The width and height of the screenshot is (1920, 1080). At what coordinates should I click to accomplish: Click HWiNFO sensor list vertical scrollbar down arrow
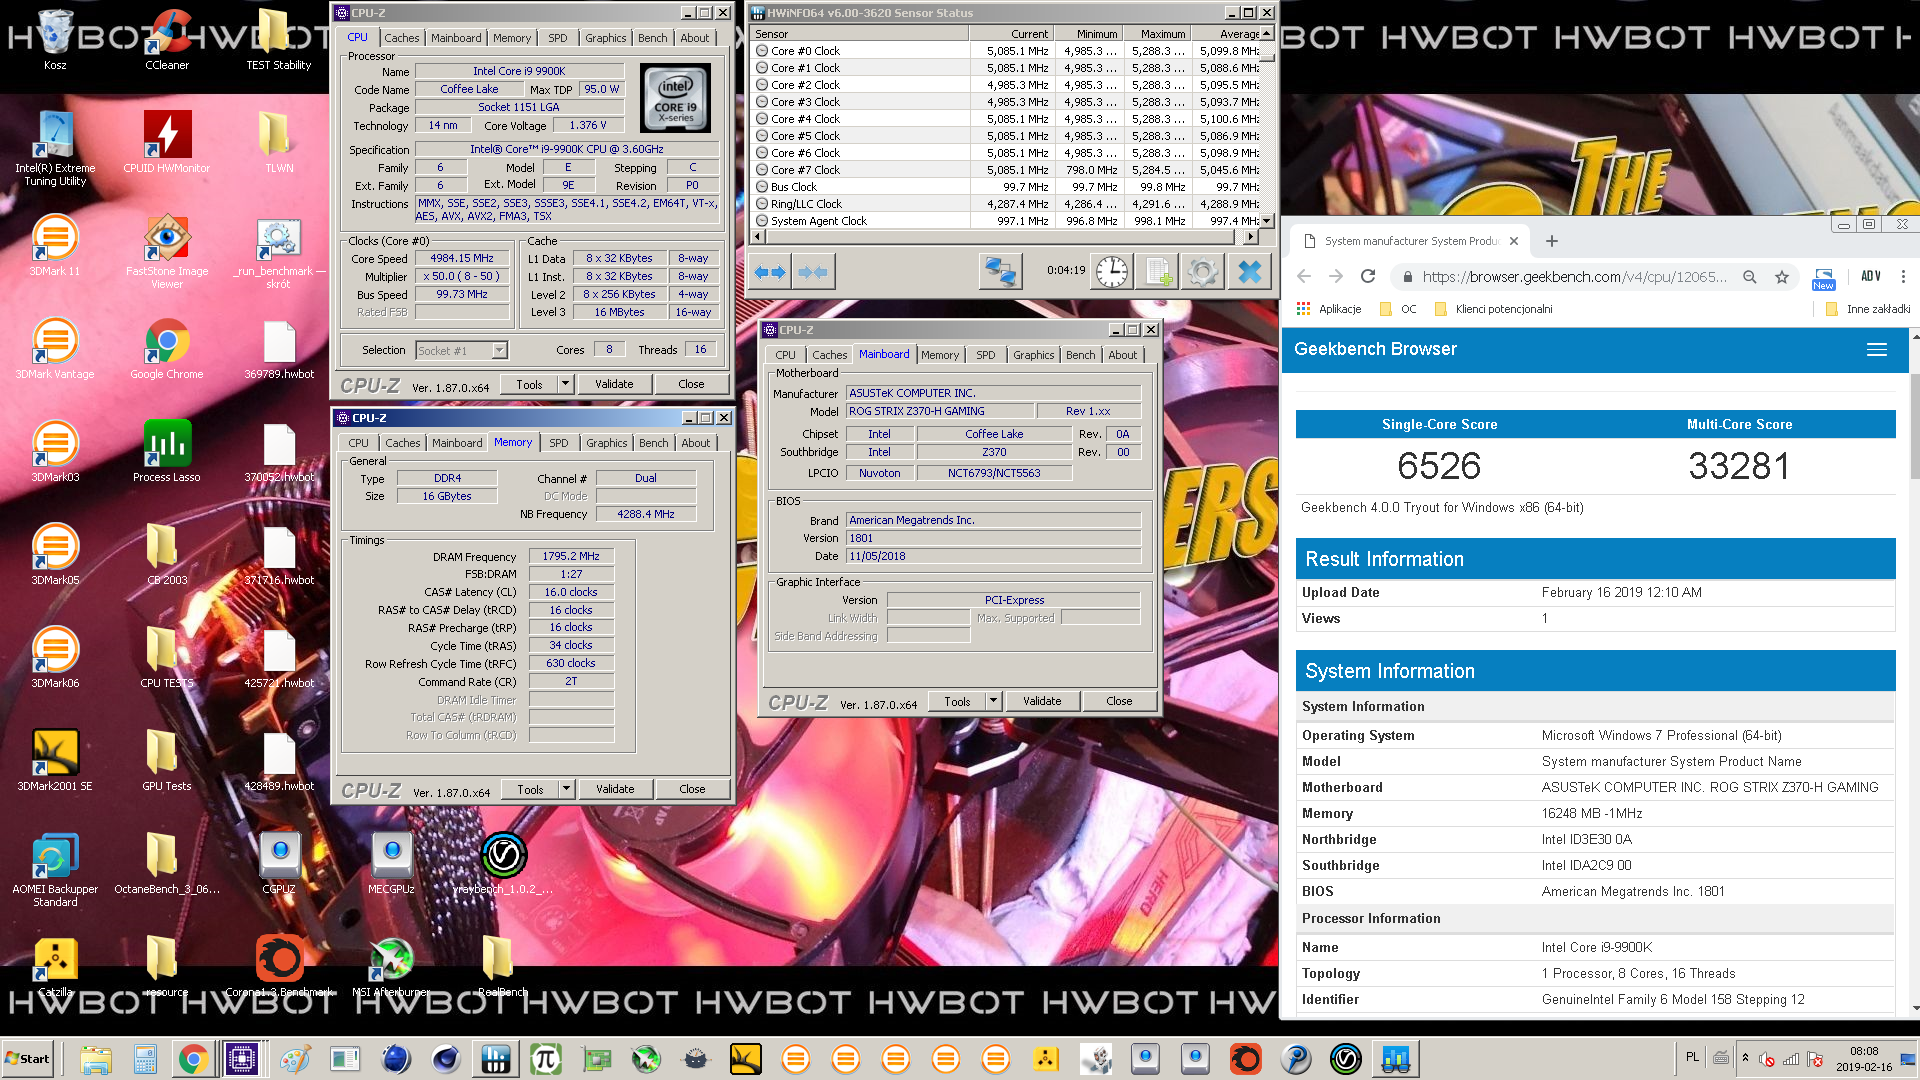click(x=1267, y=221)
